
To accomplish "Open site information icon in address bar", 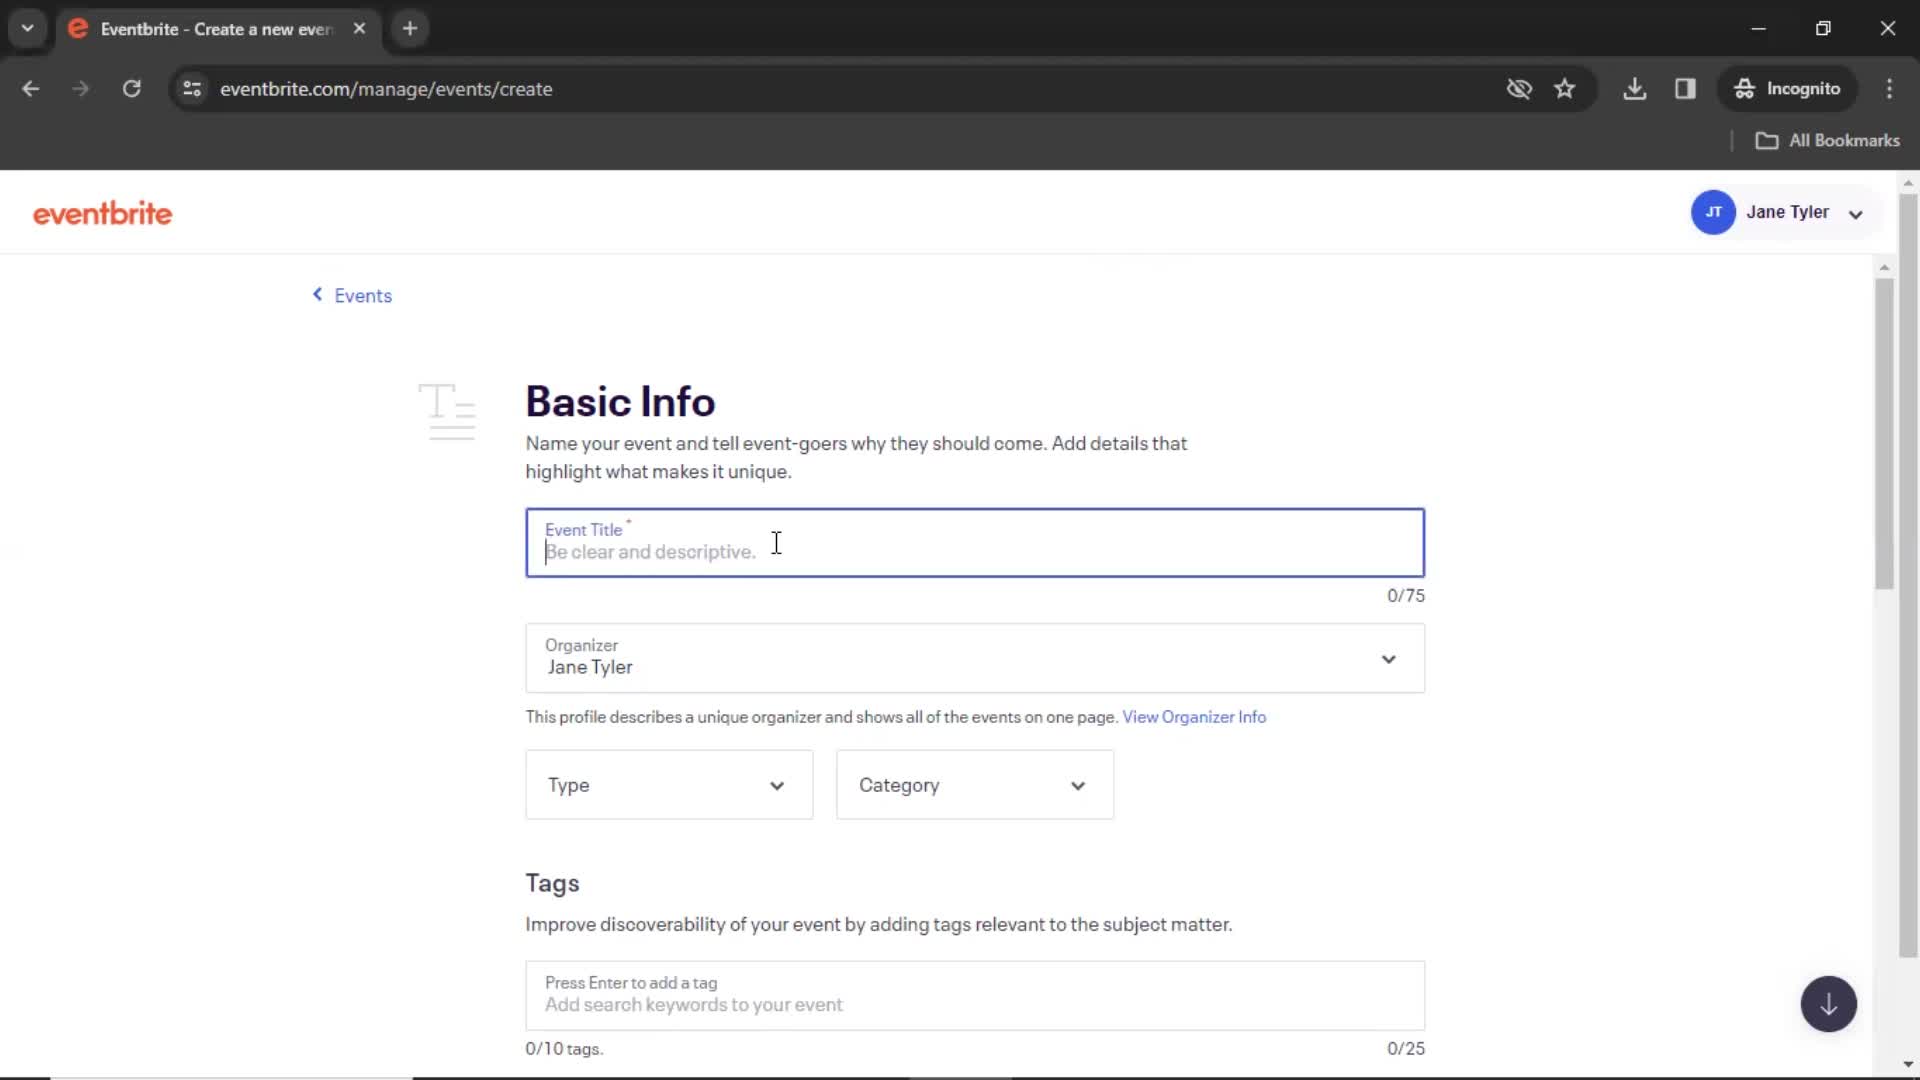I will [x=192, y=89].
